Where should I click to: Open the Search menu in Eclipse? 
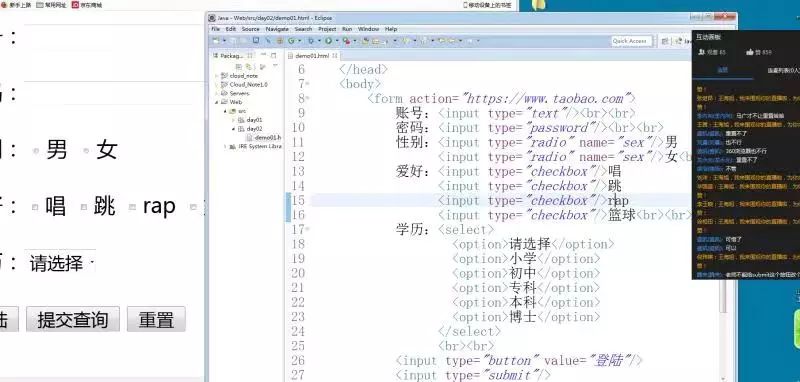click(303, 29)
